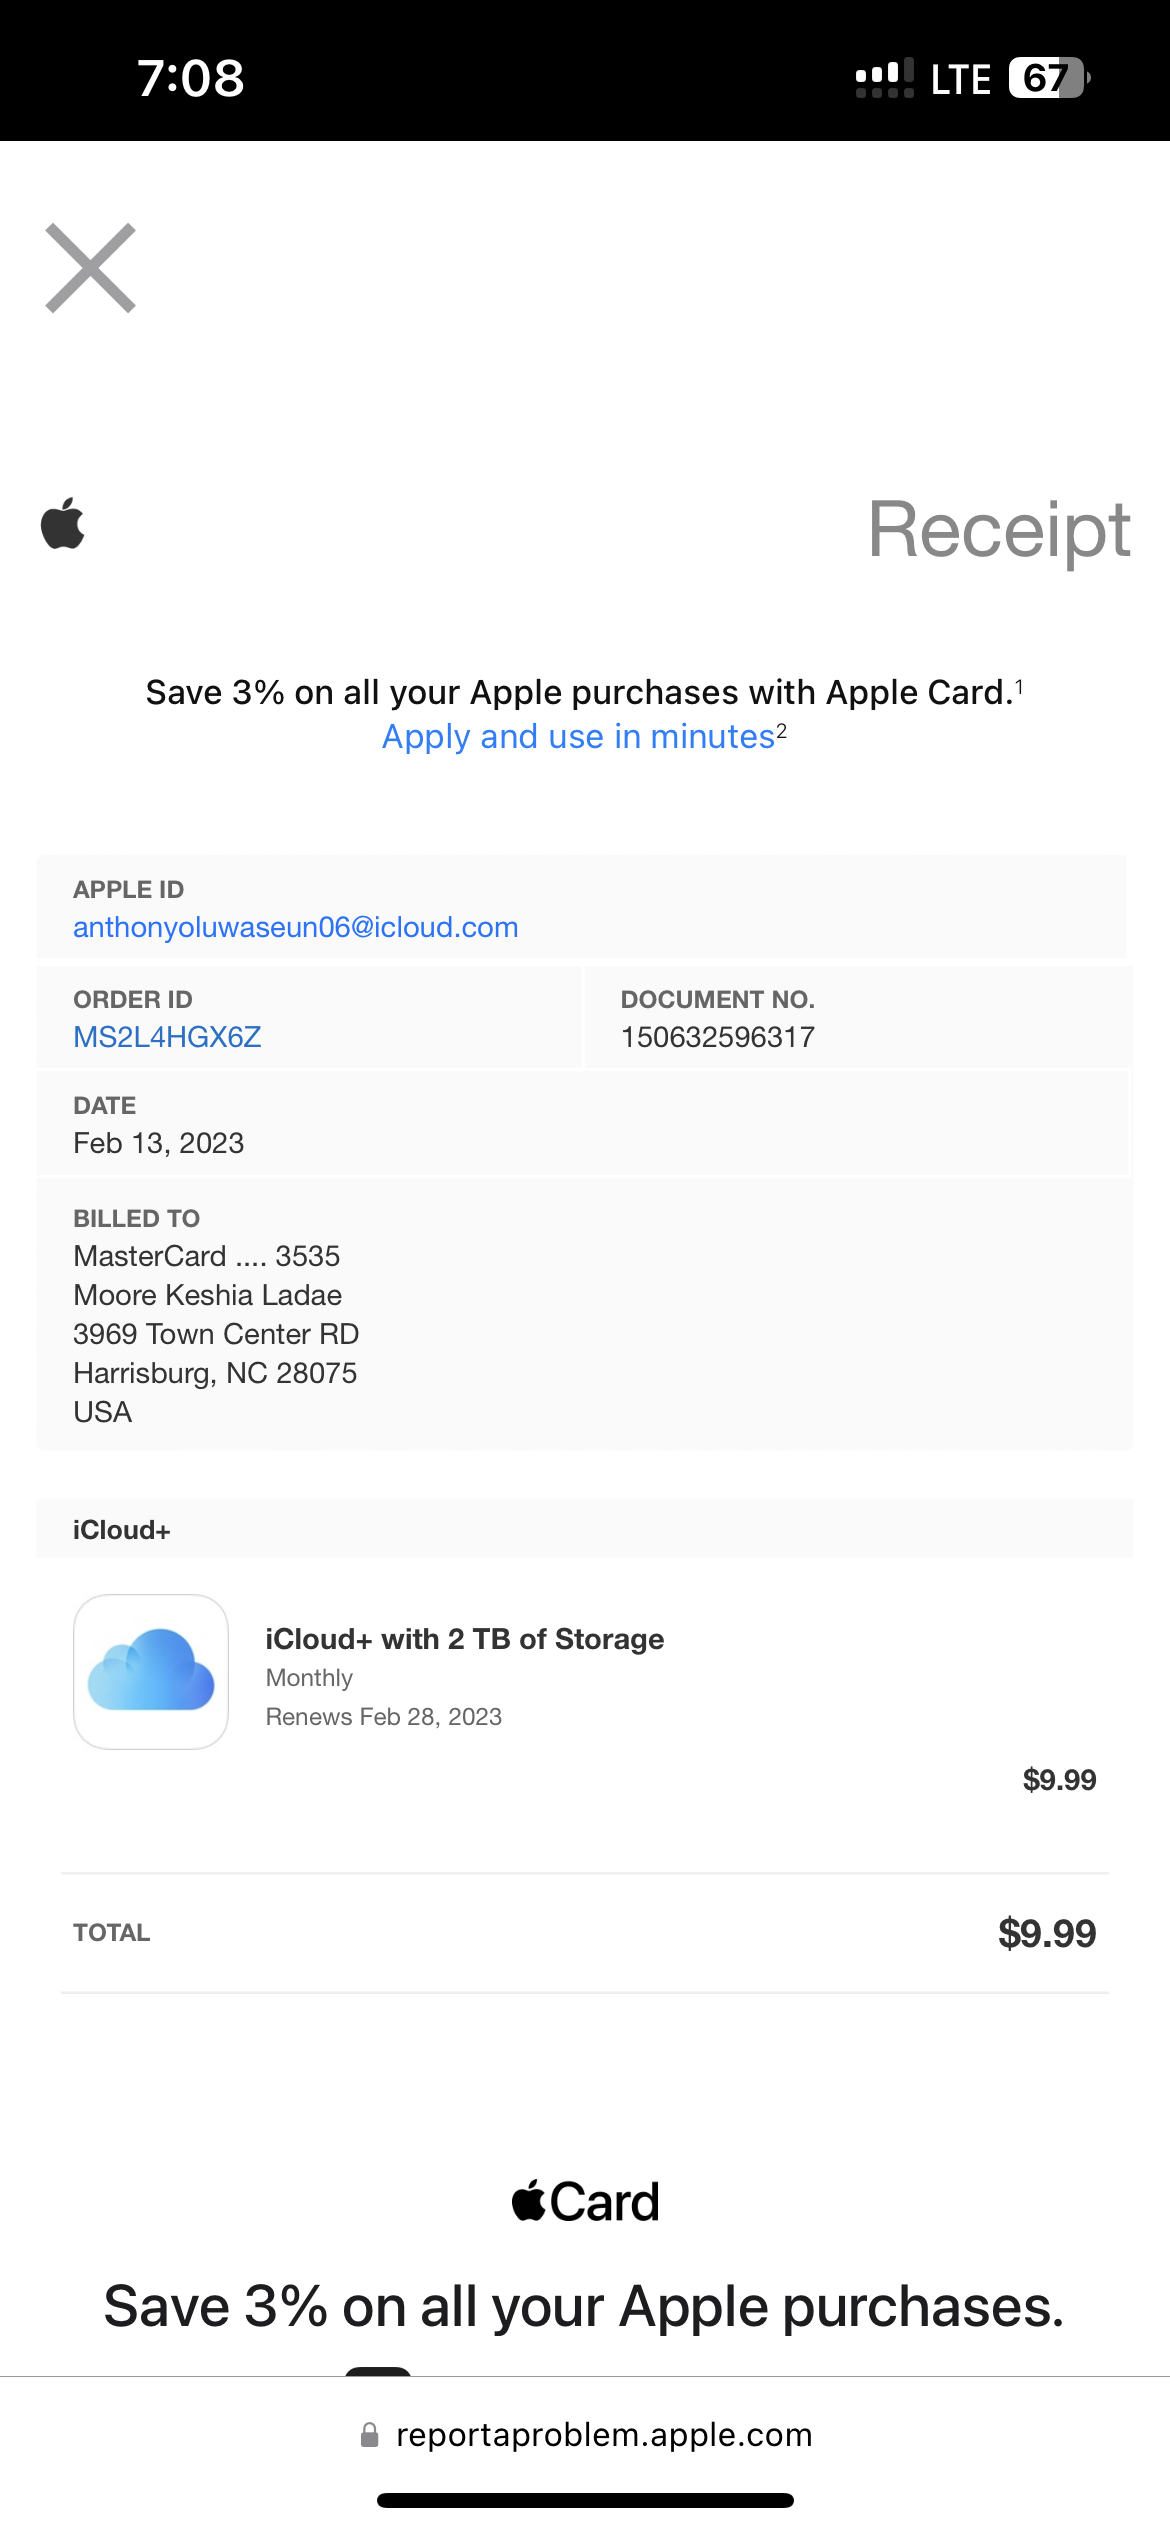Tap the total amount $9.99
The image size is (1170, 2532).
click(1046, 1933)
